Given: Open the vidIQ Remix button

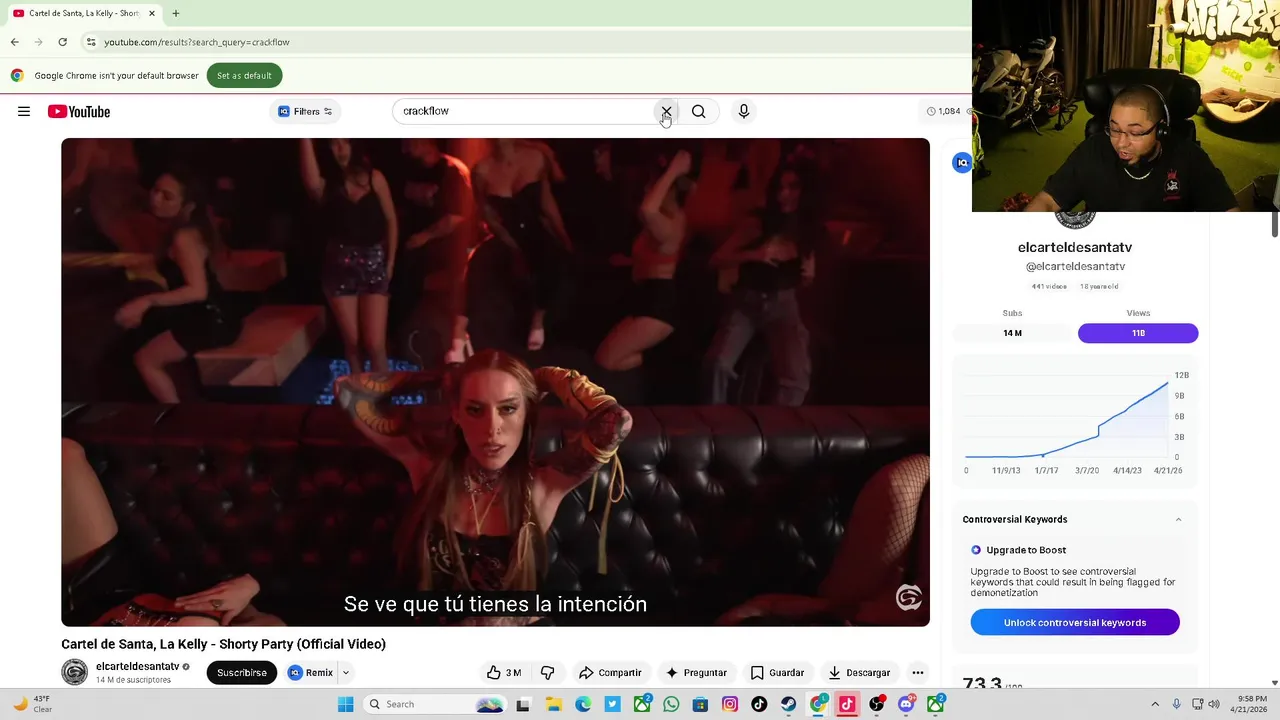Looking at the screenshot, I should point(311,673).
